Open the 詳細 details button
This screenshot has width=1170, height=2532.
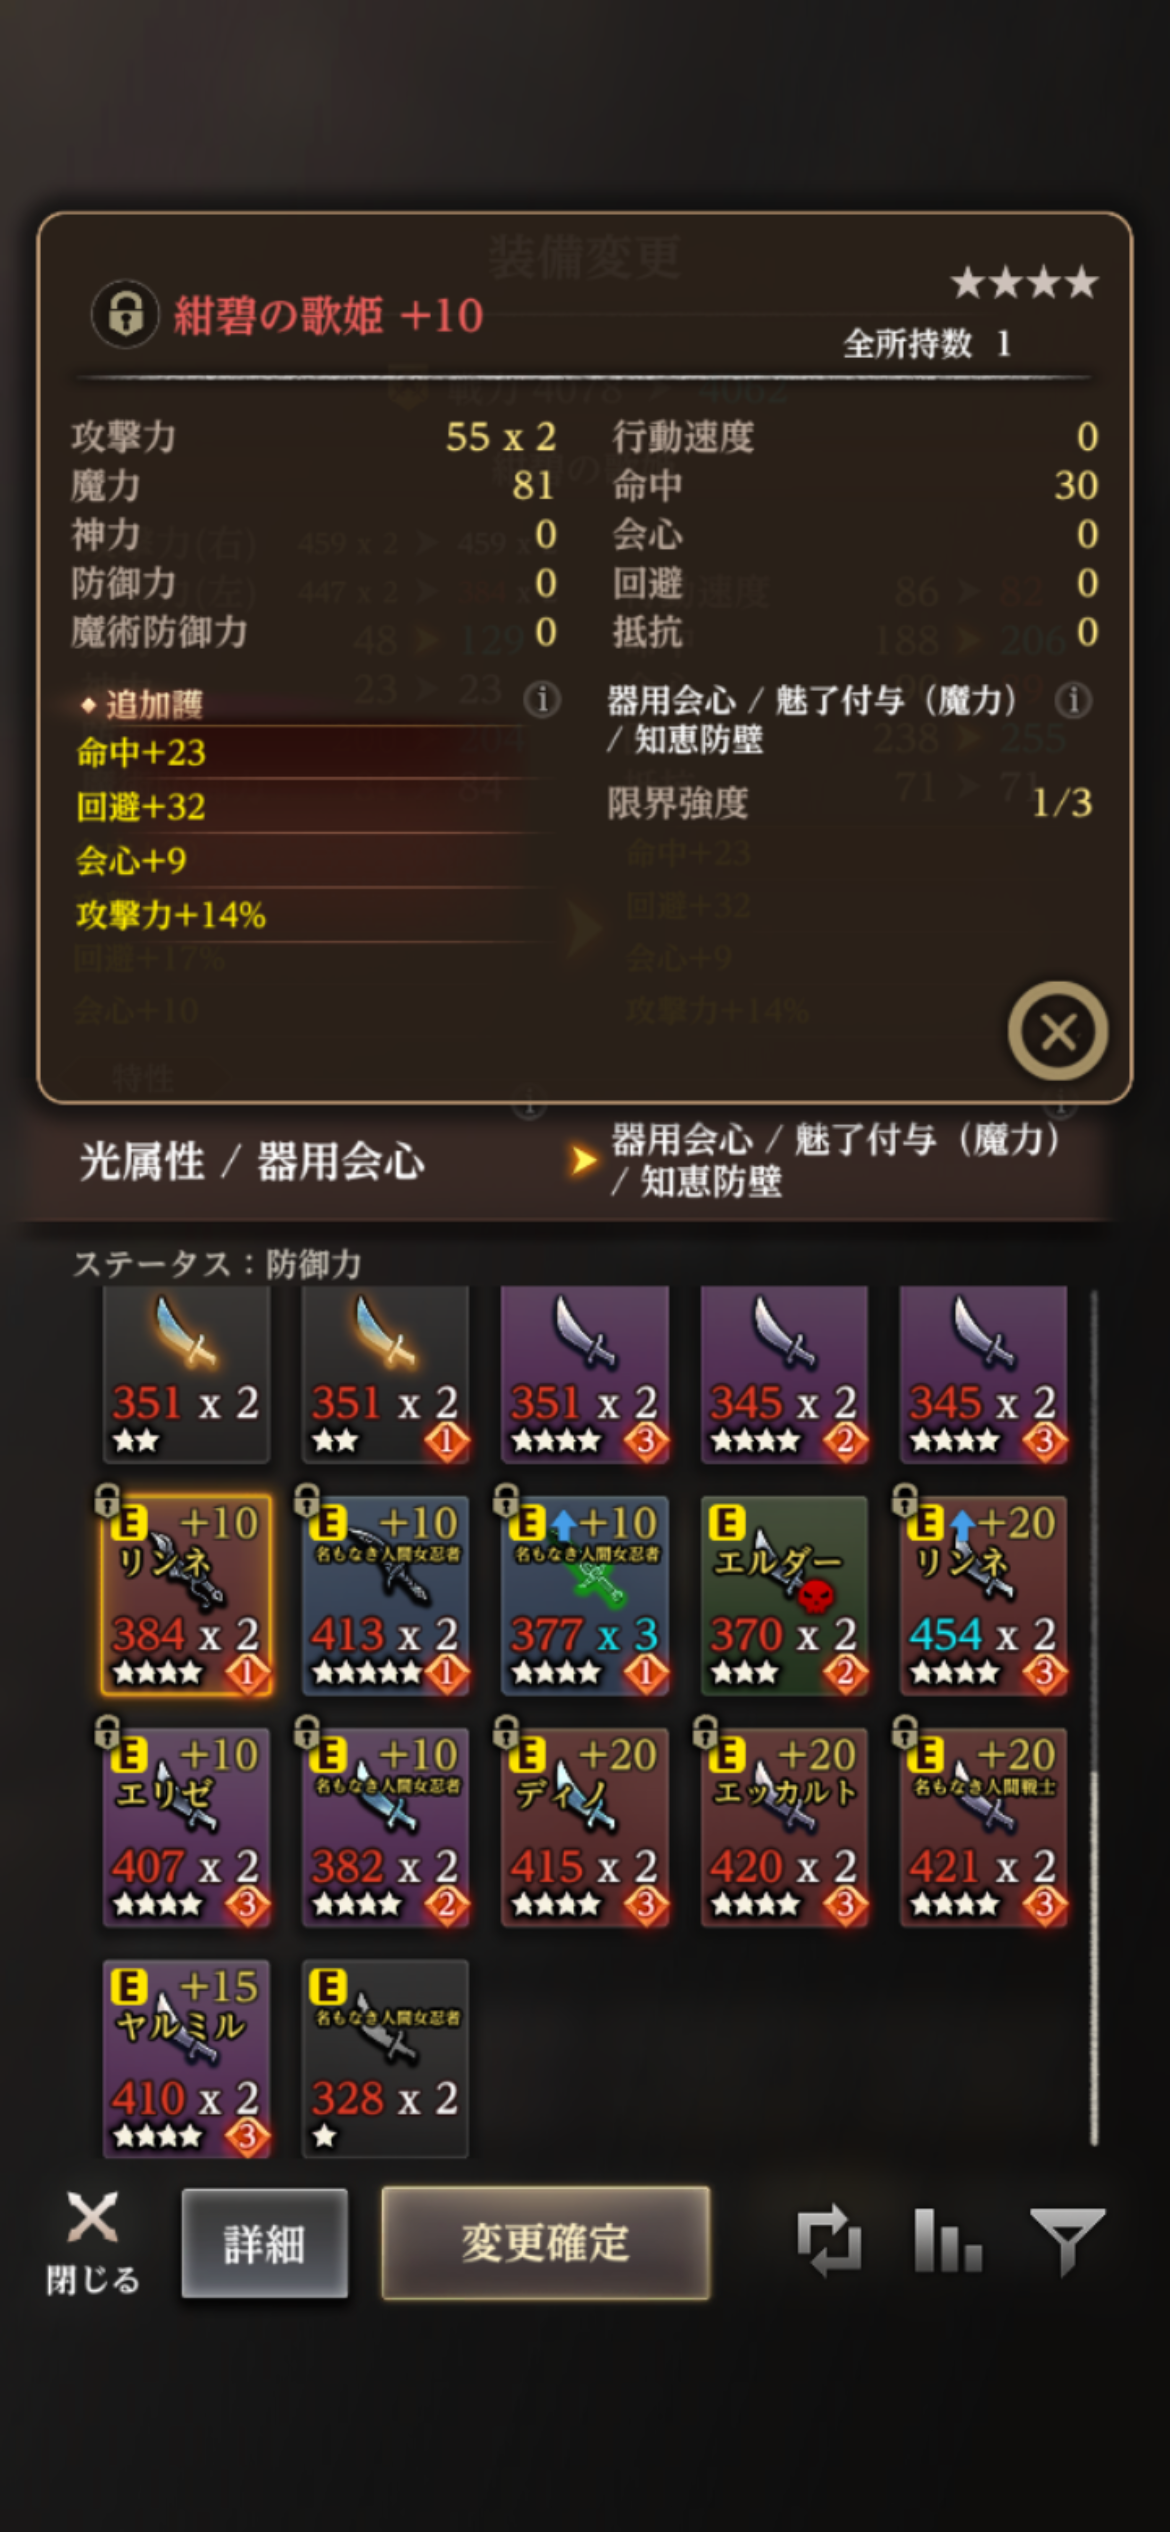tap(265, 2243)
